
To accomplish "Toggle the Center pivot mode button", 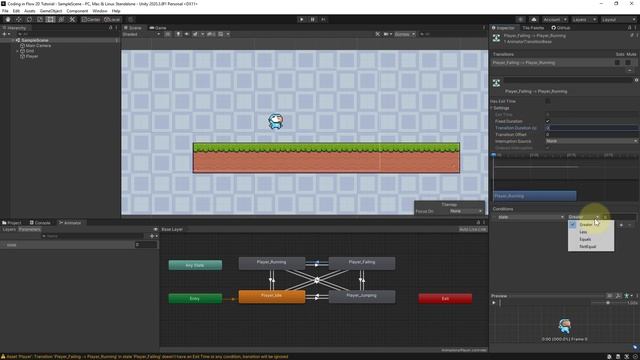I will tap(91, 20).
